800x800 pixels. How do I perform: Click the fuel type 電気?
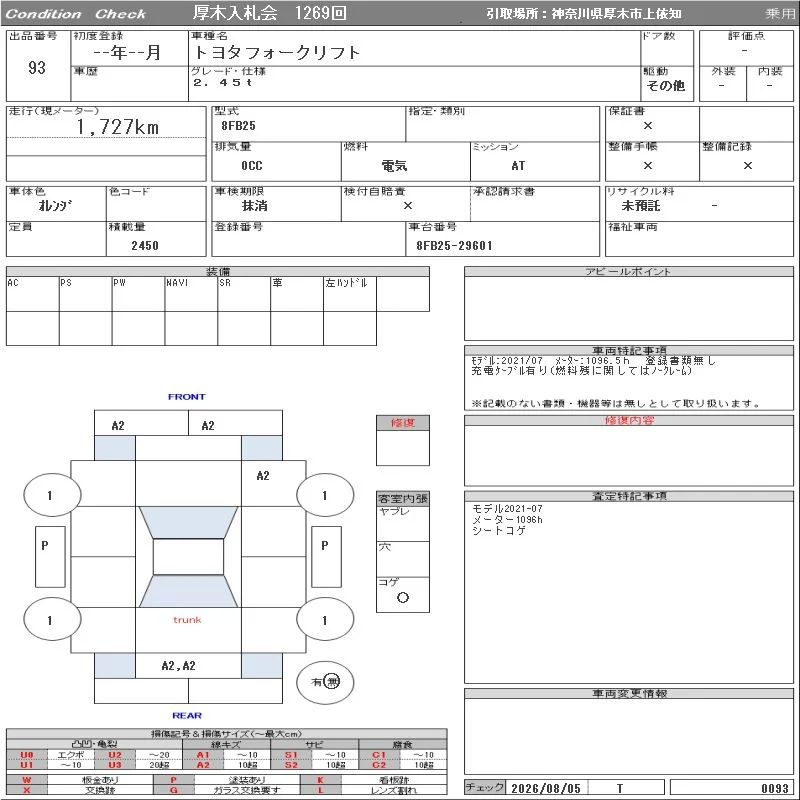point(394,166)
